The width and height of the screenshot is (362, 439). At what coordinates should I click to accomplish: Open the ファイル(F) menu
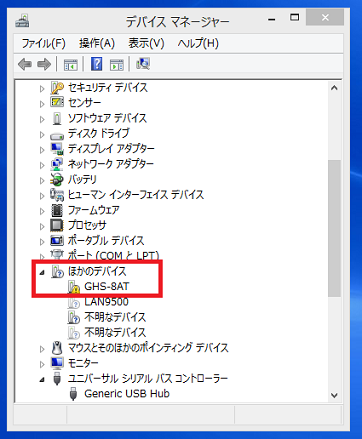coord(44,43)
